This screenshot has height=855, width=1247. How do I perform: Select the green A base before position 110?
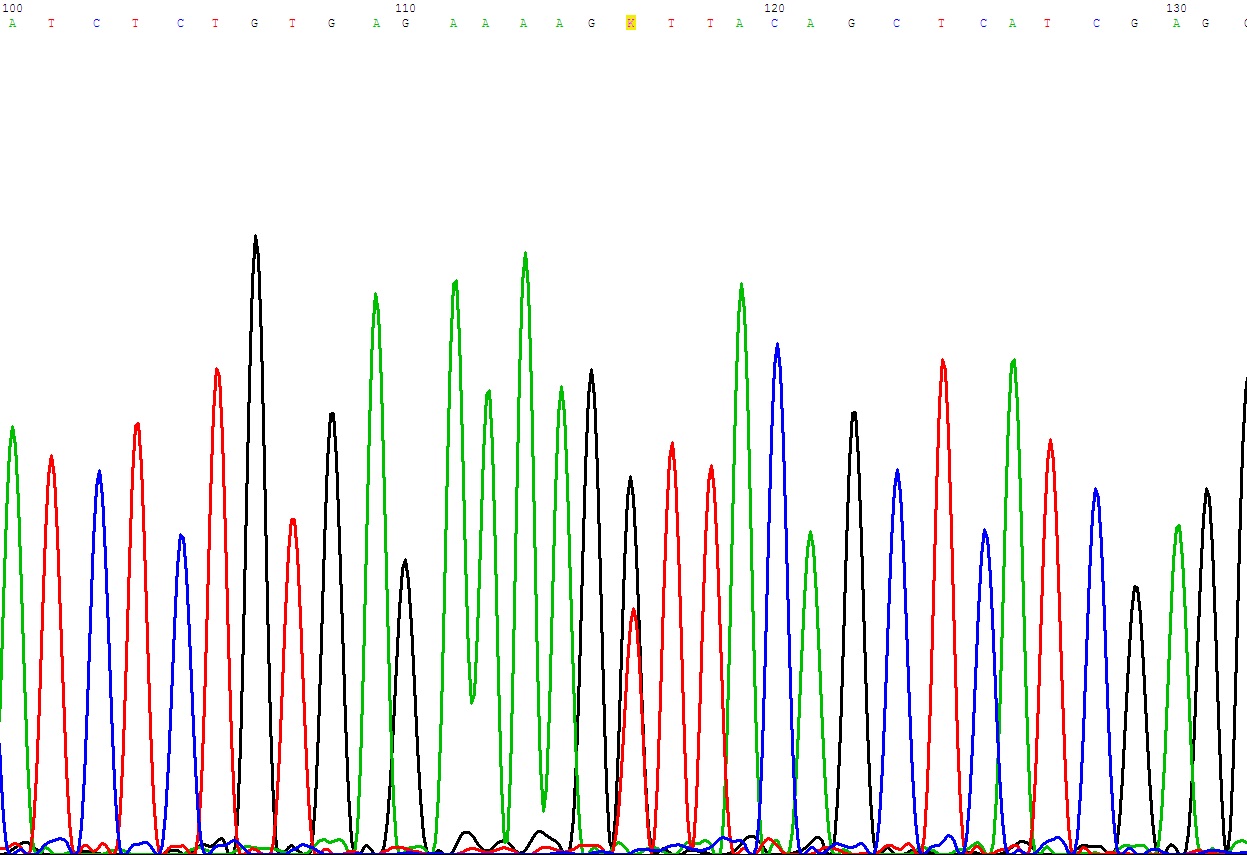tap(376, 23)
